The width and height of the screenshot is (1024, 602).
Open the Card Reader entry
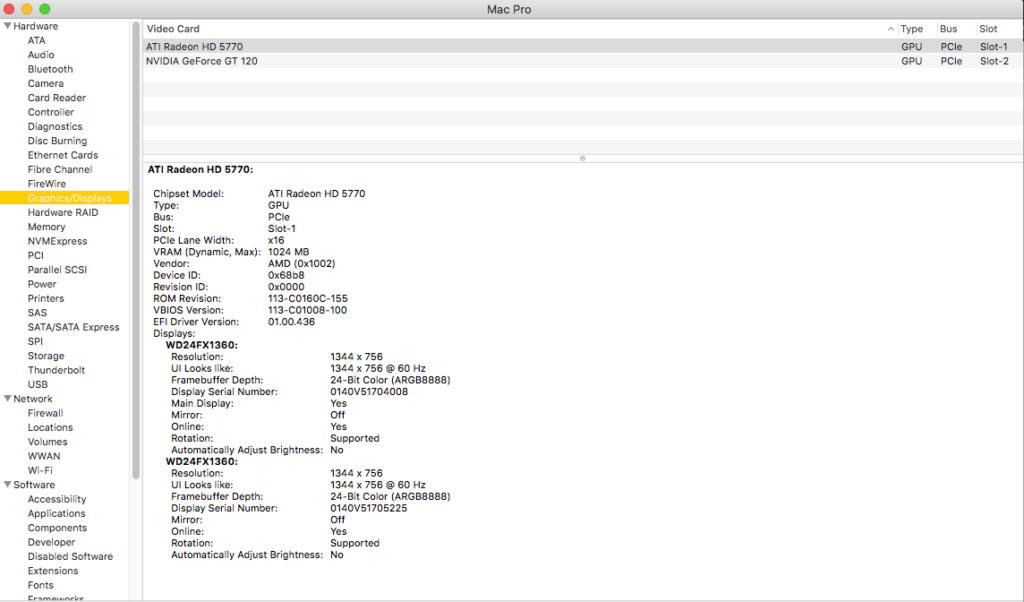coord(57,98)
